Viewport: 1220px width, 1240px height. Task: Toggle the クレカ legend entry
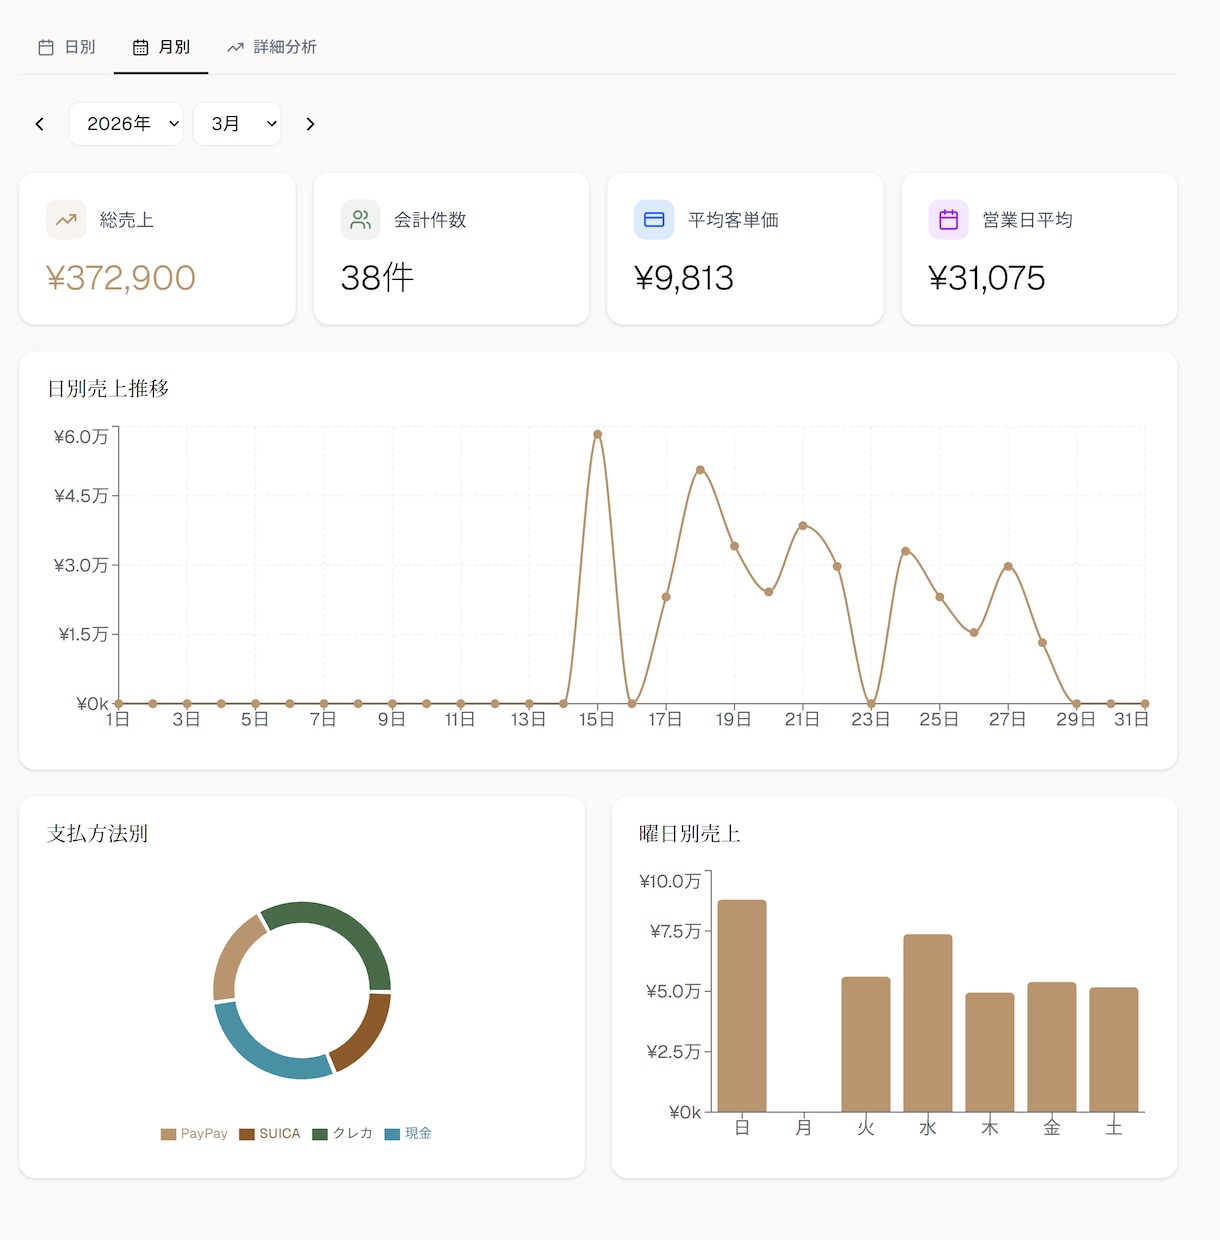[342, 1134]
